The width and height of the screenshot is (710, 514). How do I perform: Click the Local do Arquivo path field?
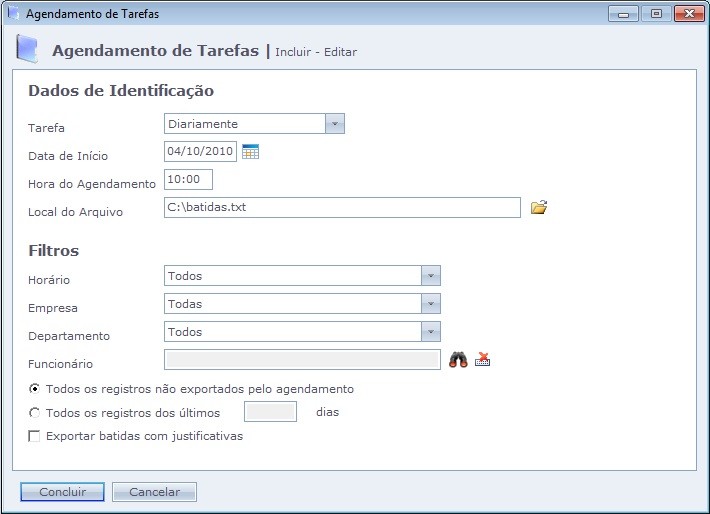[342, 208]
